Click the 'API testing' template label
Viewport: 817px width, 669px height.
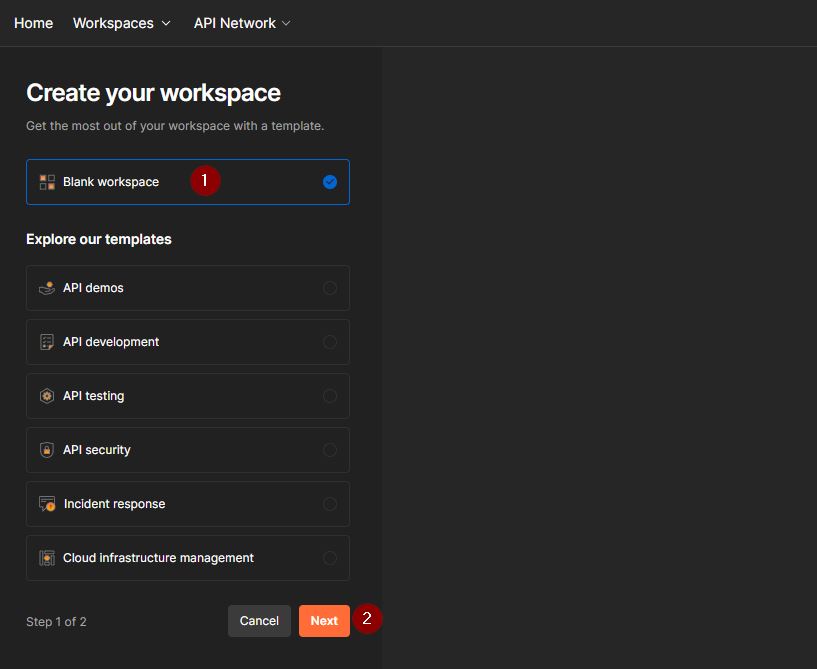[94, 396]
